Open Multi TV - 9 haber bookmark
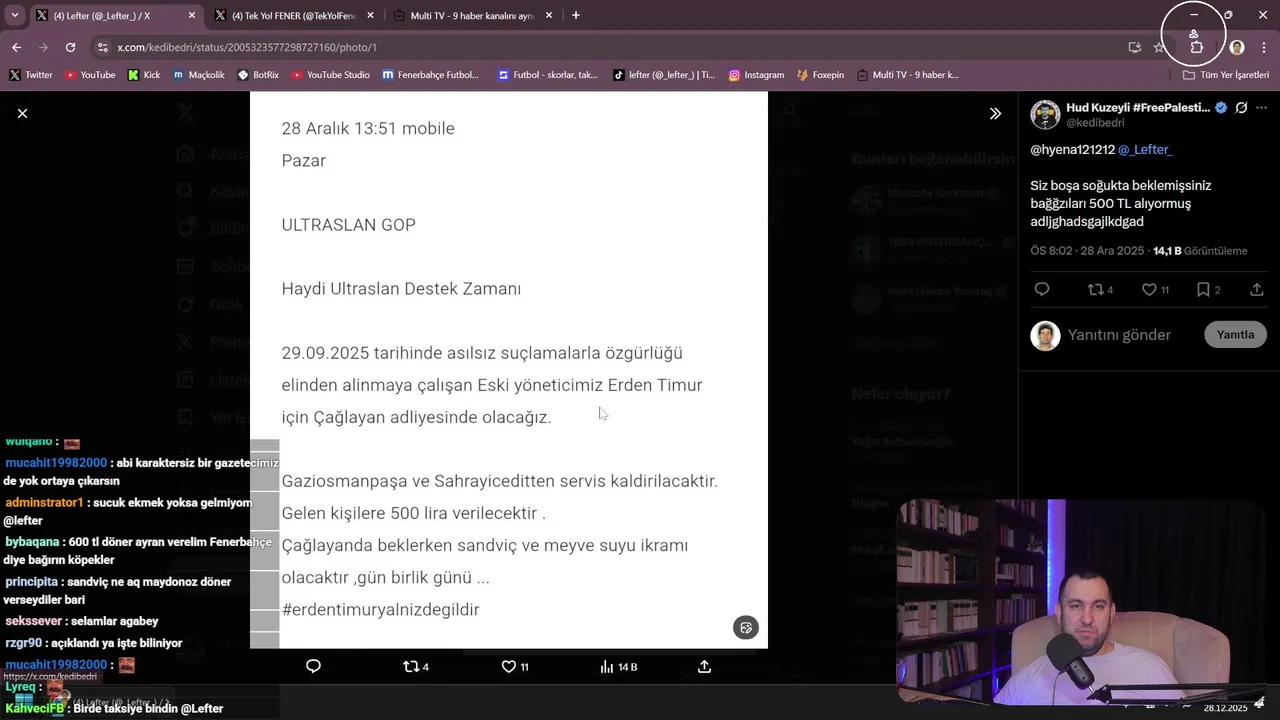This screenshot has height=720, width=1280. 907,75
